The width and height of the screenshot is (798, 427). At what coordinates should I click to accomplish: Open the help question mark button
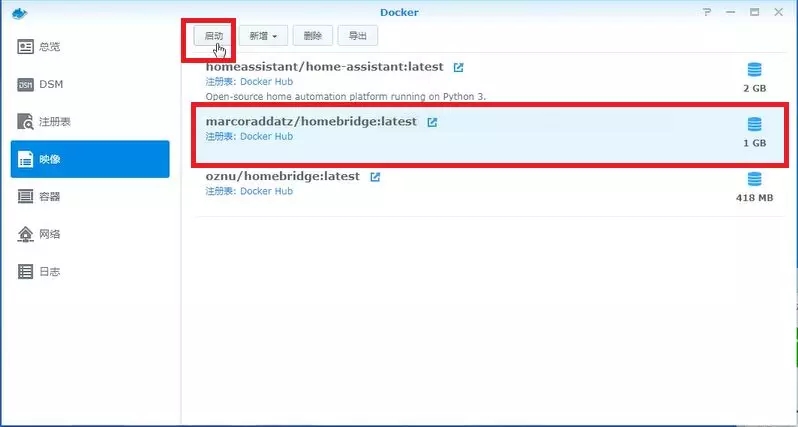[707, 12]
